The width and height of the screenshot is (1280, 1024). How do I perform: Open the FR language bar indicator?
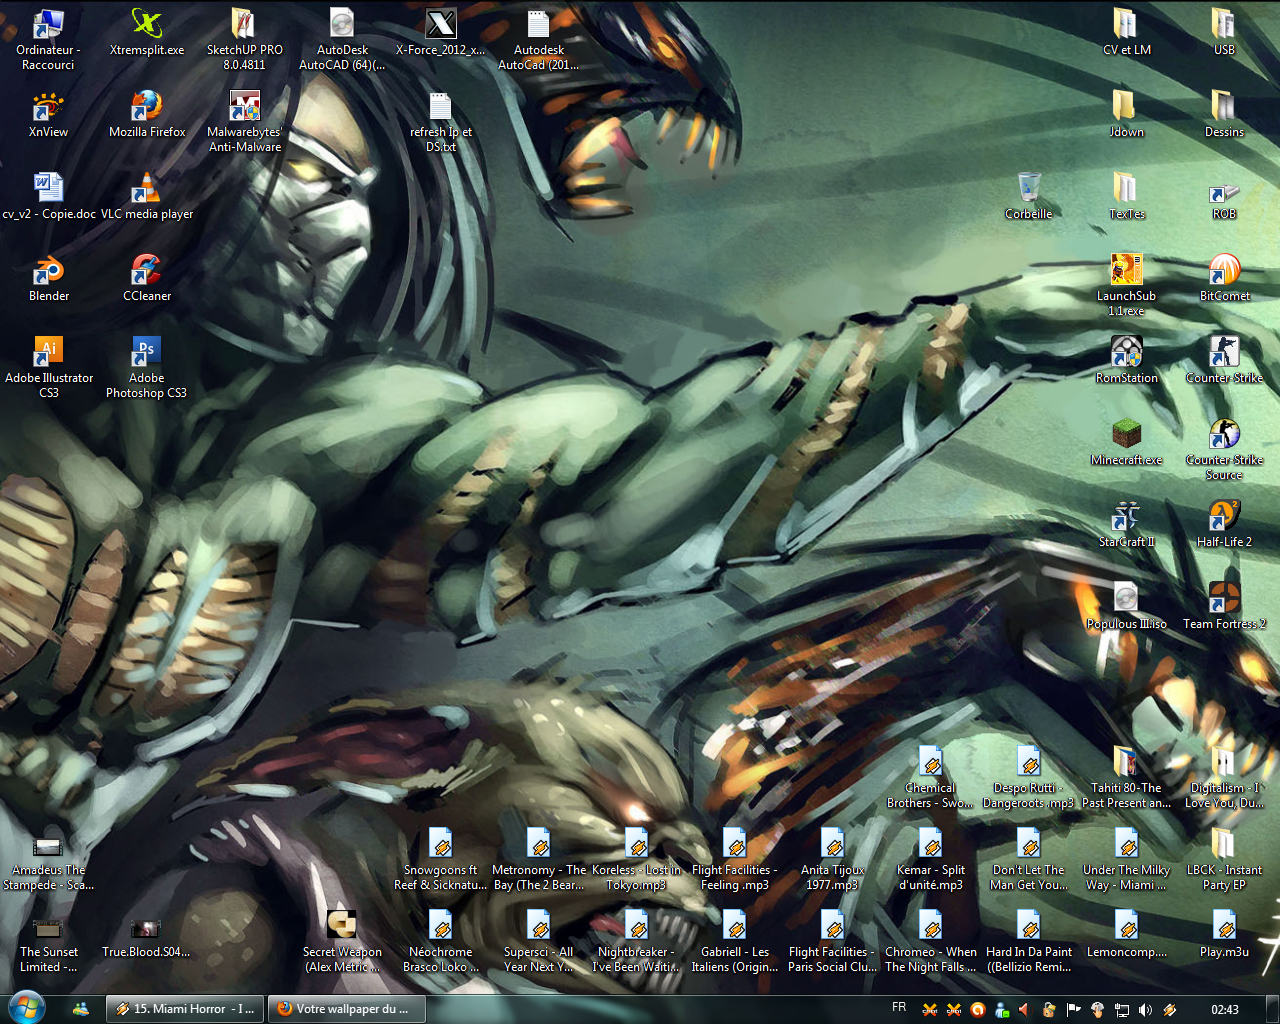tap(899, 1008)
